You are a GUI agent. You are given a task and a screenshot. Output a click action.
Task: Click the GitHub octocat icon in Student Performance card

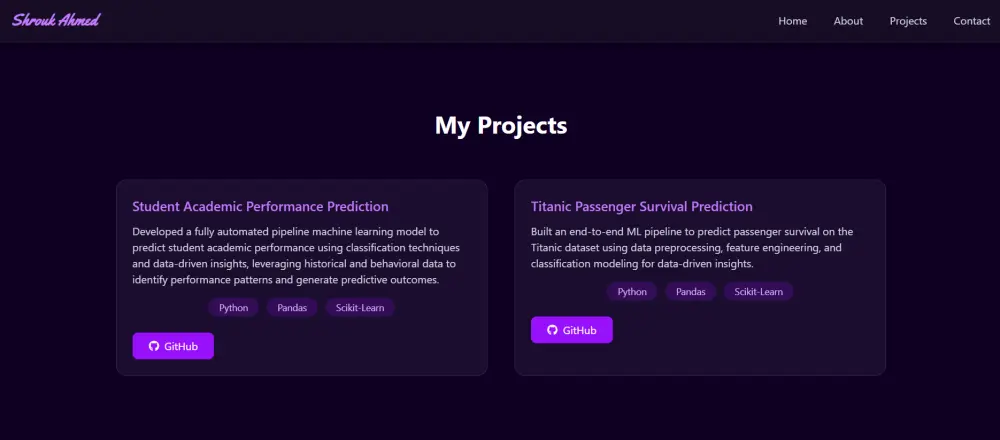pos(154,346)
